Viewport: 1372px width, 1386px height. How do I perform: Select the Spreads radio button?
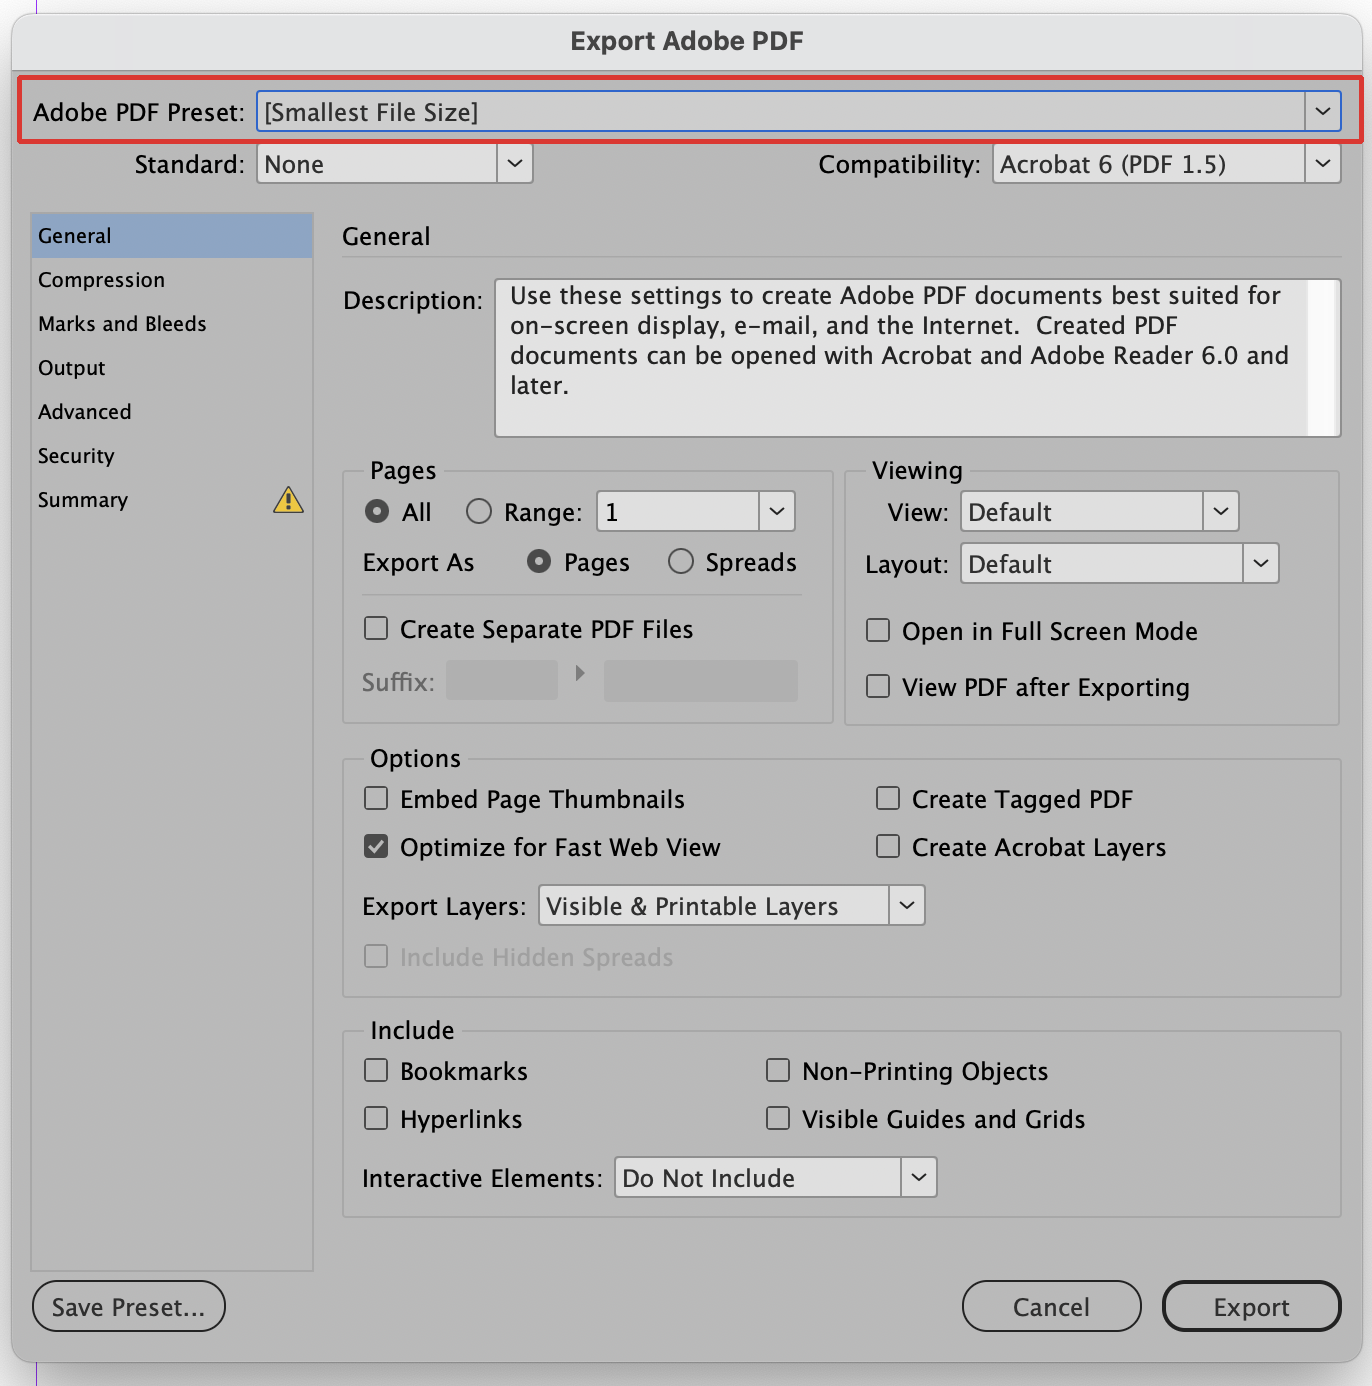pos(681,561)
